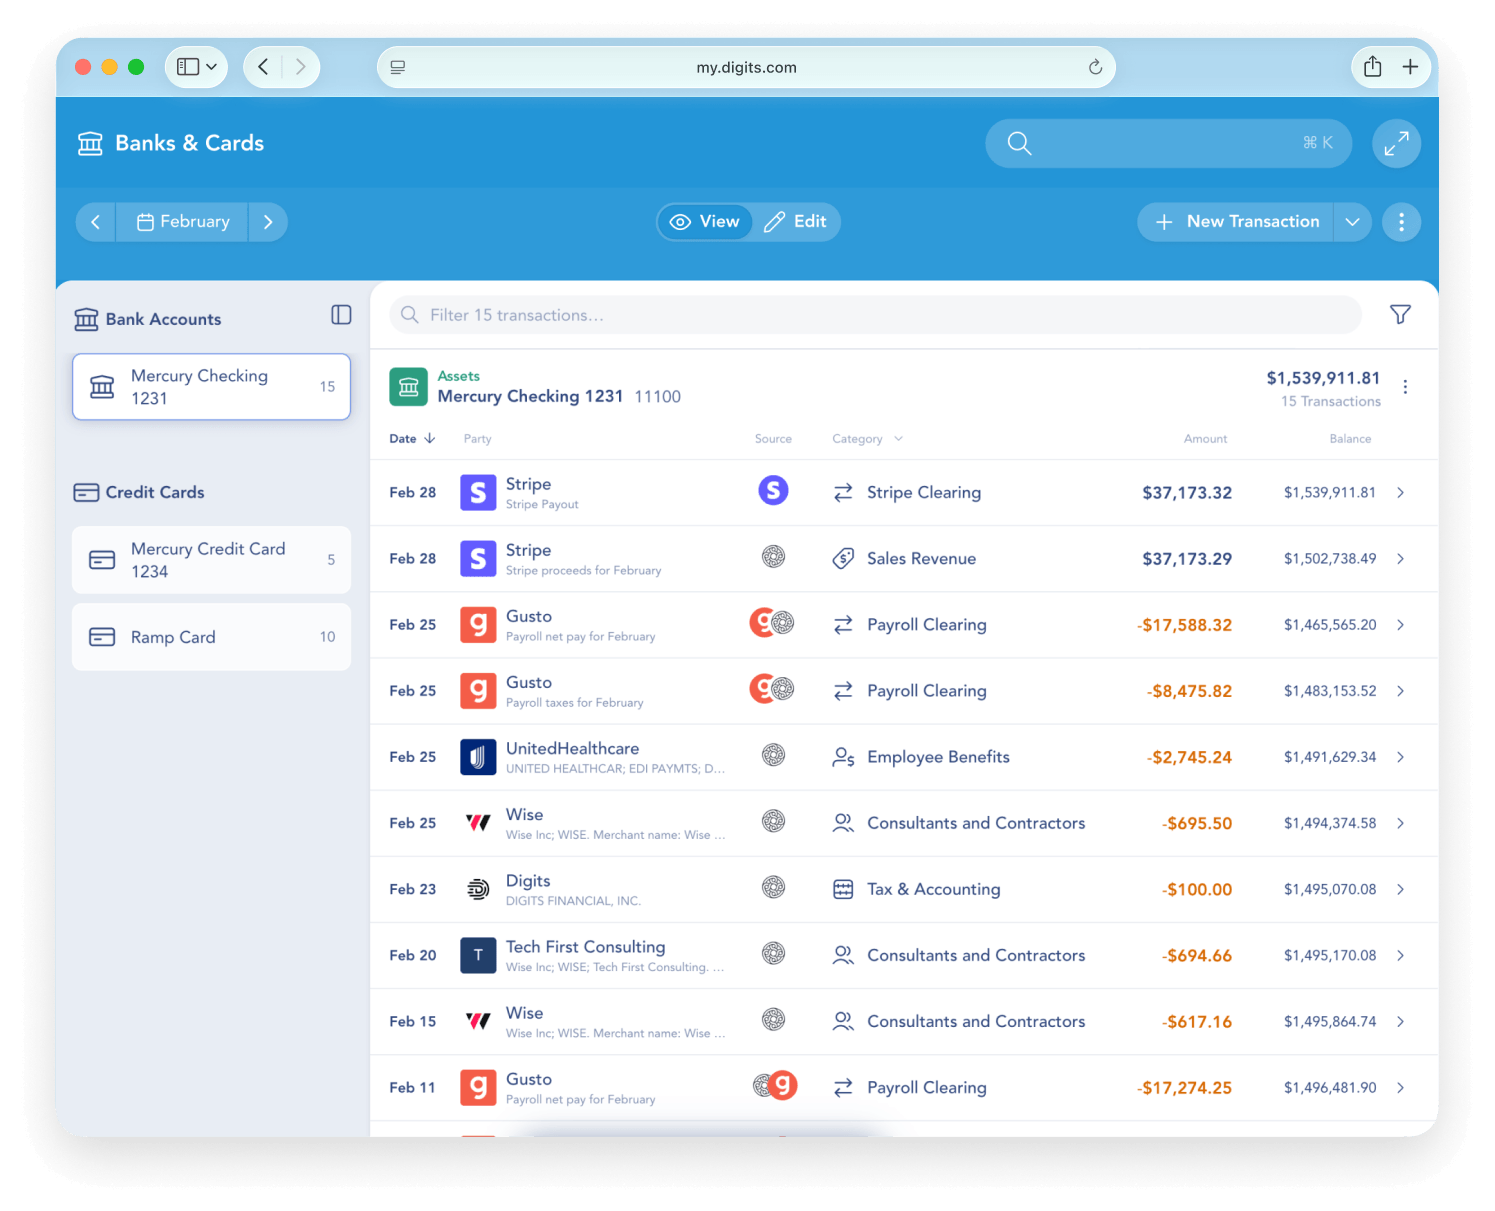Screen dimensions: 1495x1211
Task: Click the Filter 15 transactions field
Action: tap(875, 315)
